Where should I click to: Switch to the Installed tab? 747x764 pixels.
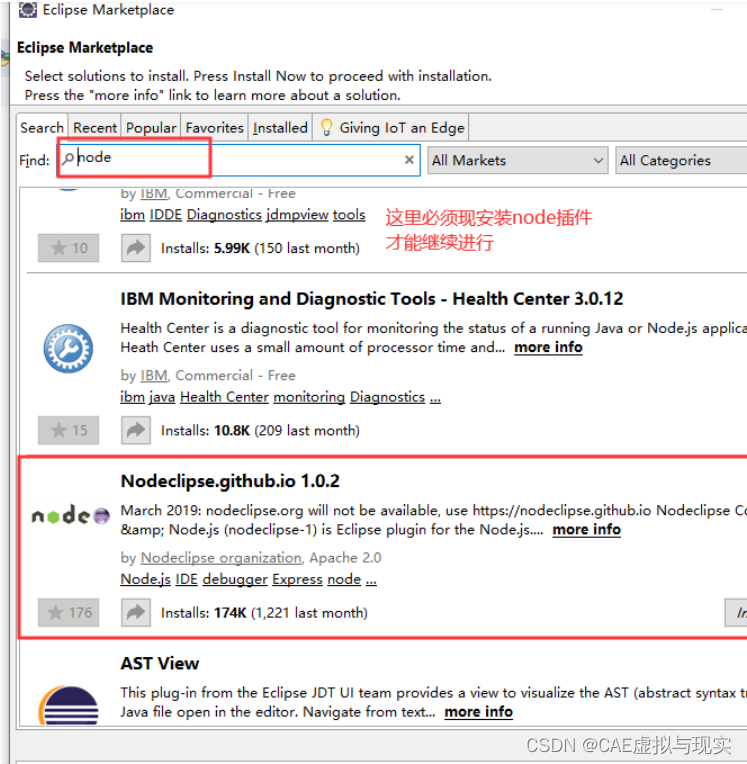280,128
